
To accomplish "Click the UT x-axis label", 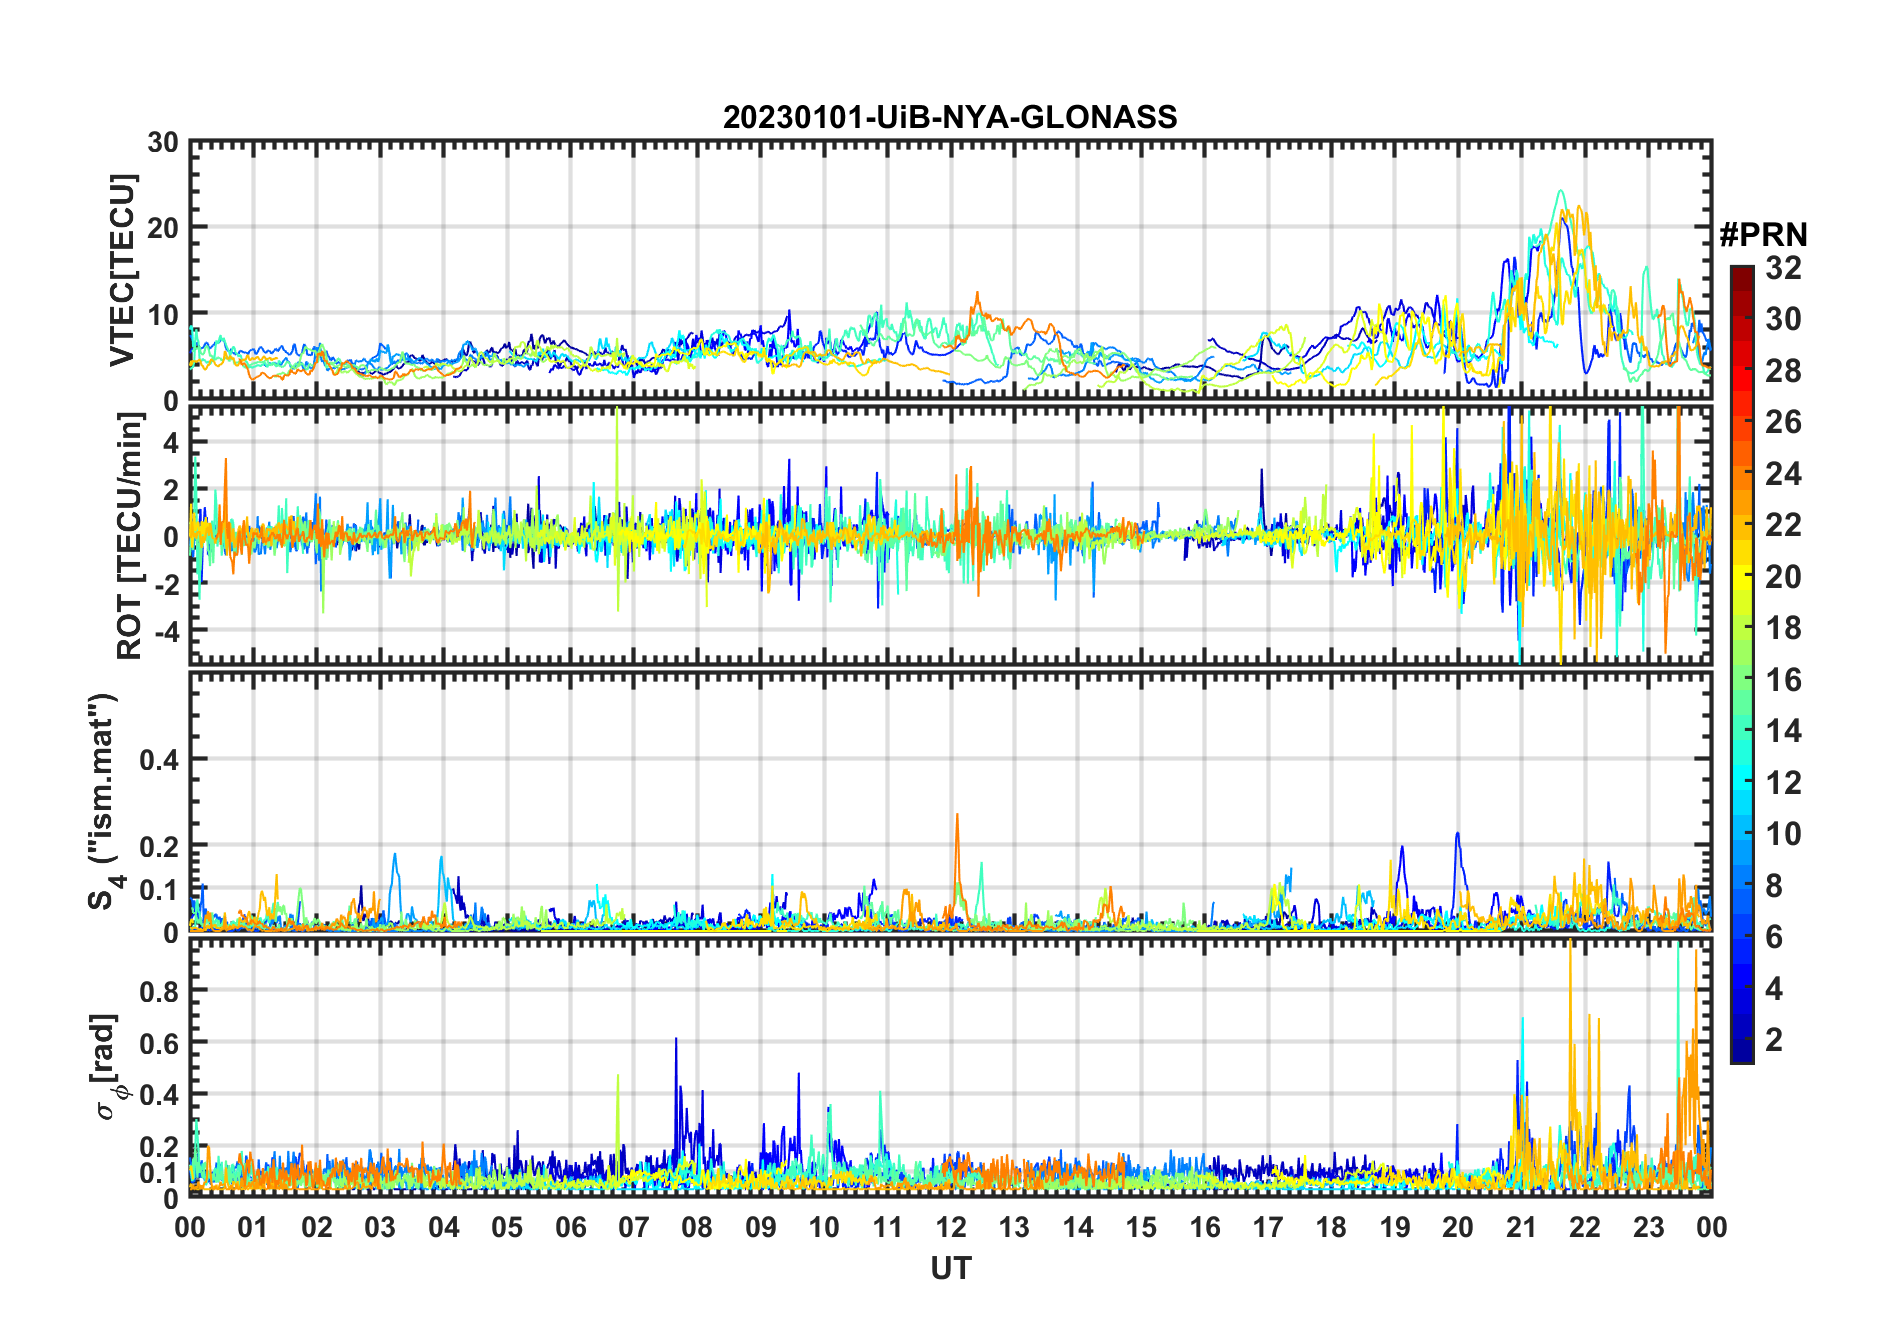I will click(950, 1268).
